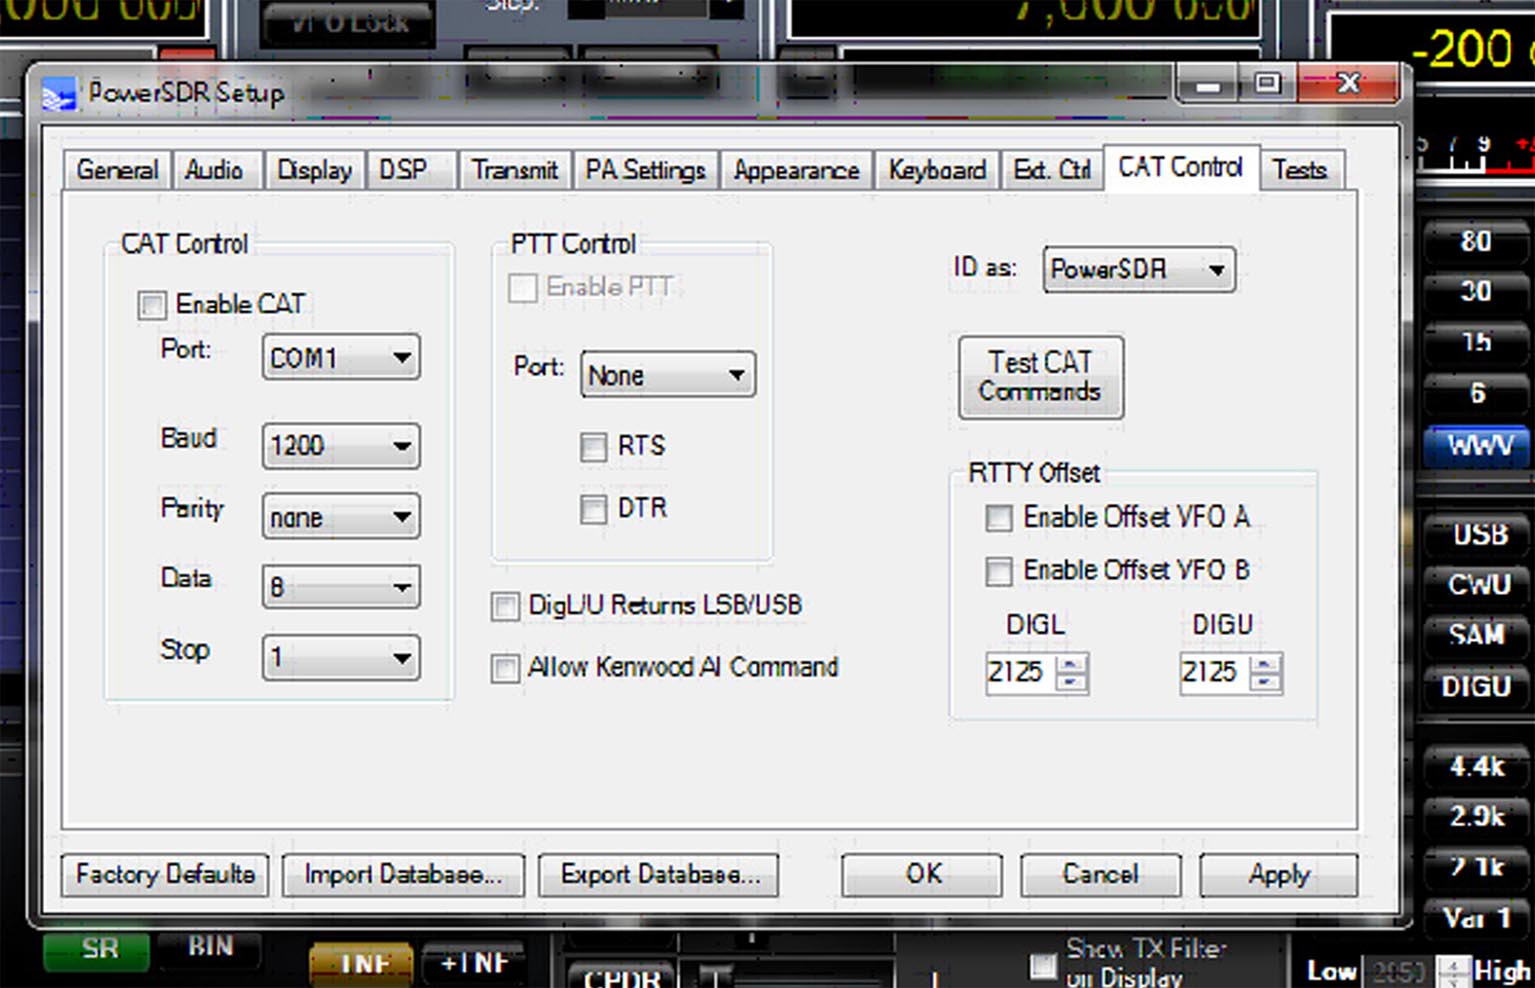Select the 80 meter band button

coord(1476,241)
